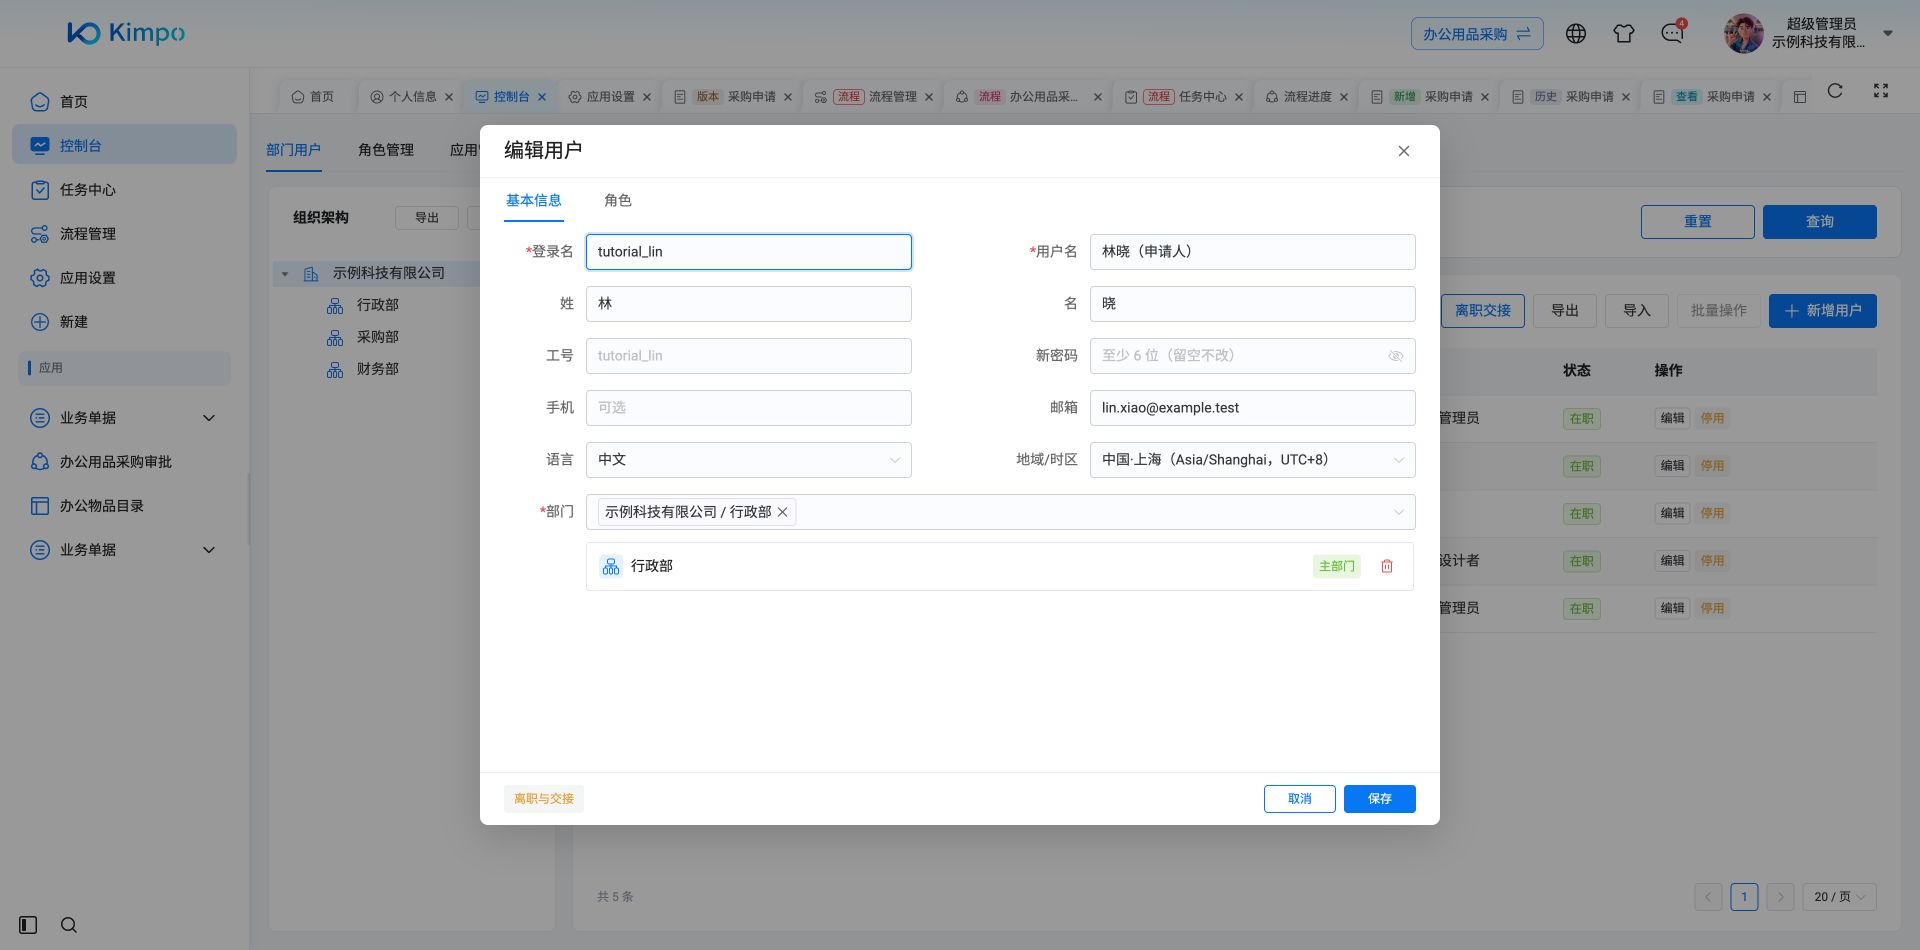This screenshot has width=1920, height=950.
Task: Switch app via 办公用品采购 button
Action: point(1477,34)
